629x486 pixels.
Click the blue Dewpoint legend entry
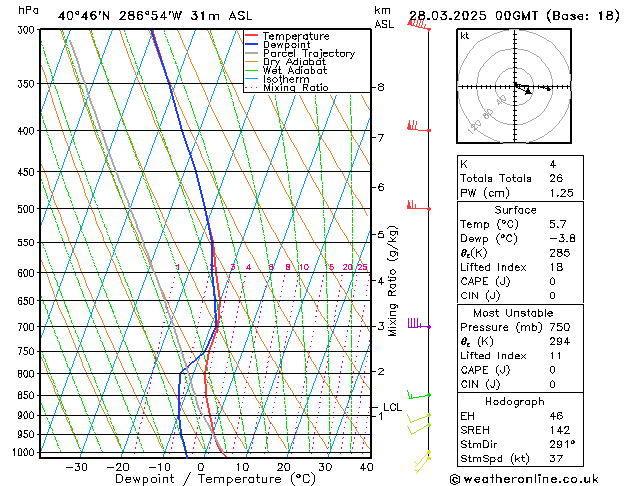coord(278,45)
